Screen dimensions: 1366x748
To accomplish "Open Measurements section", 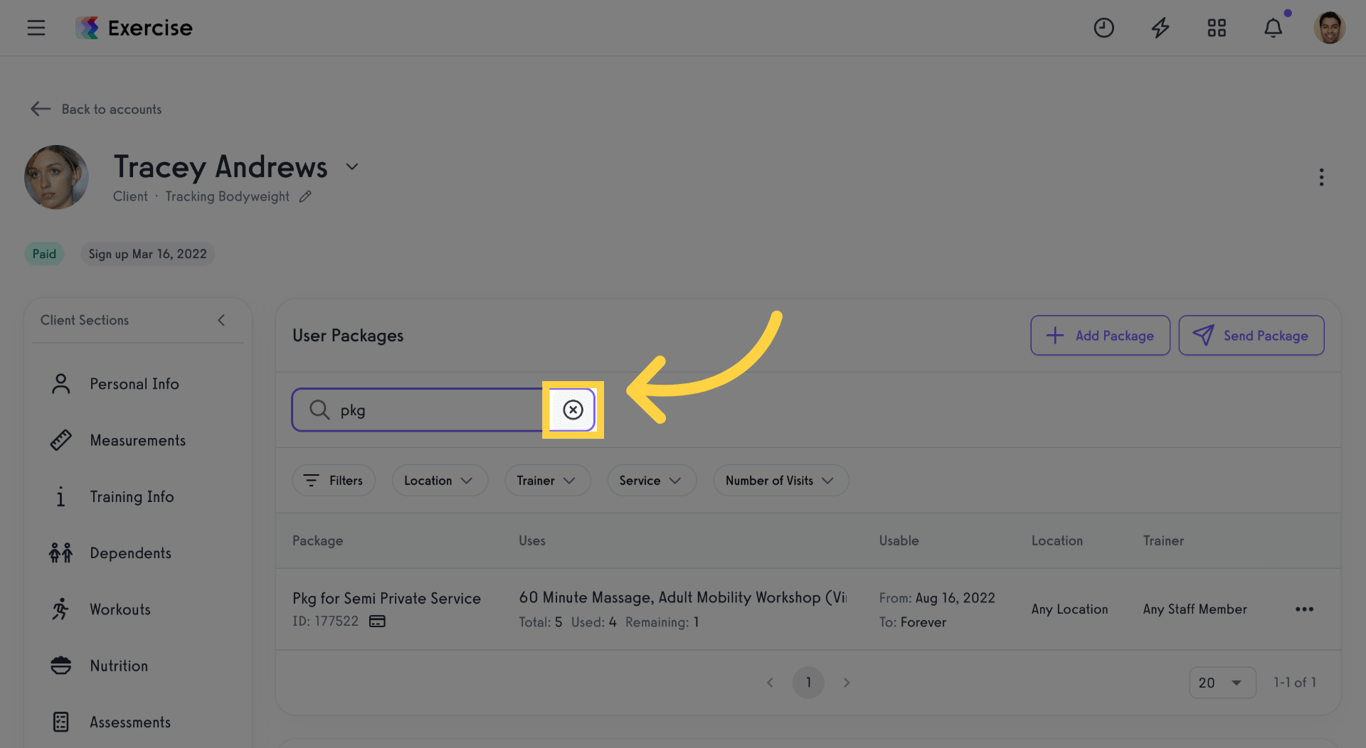I will tap(138, 440).
